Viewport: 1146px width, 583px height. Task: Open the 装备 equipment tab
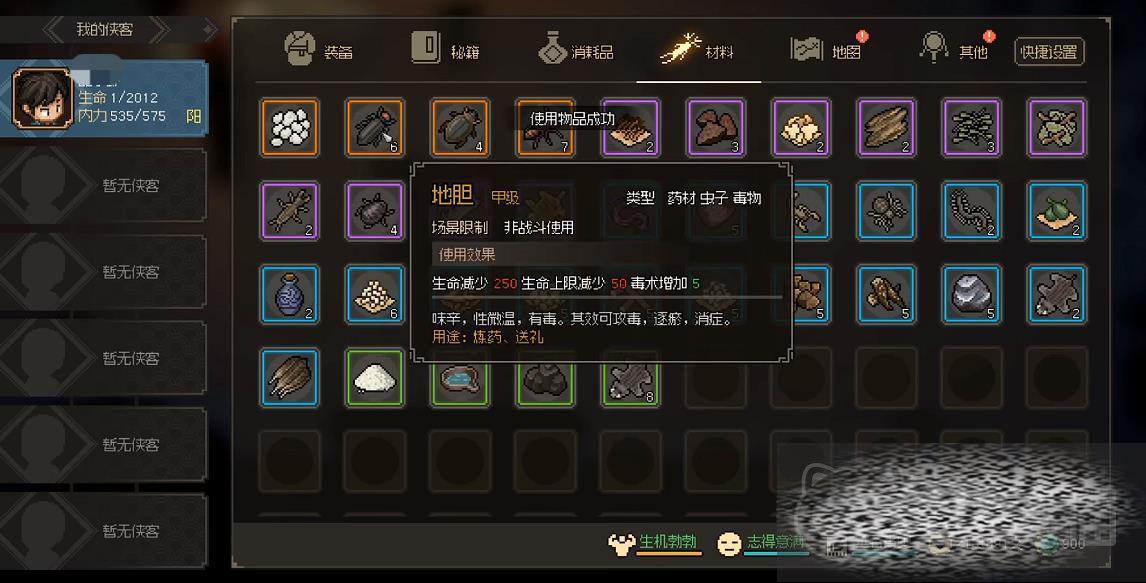[319, 50]
